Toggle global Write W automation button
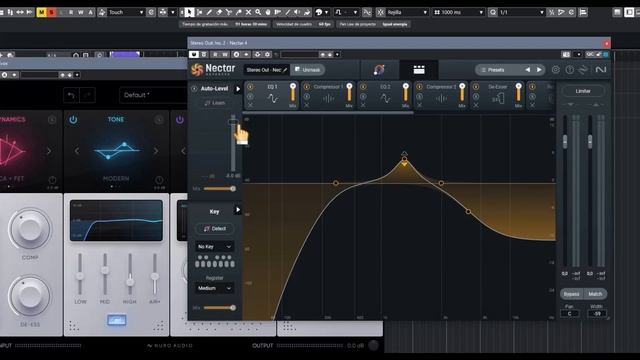Image resolution: width=640 pixels, height=360 pixels. coord(81,12)
